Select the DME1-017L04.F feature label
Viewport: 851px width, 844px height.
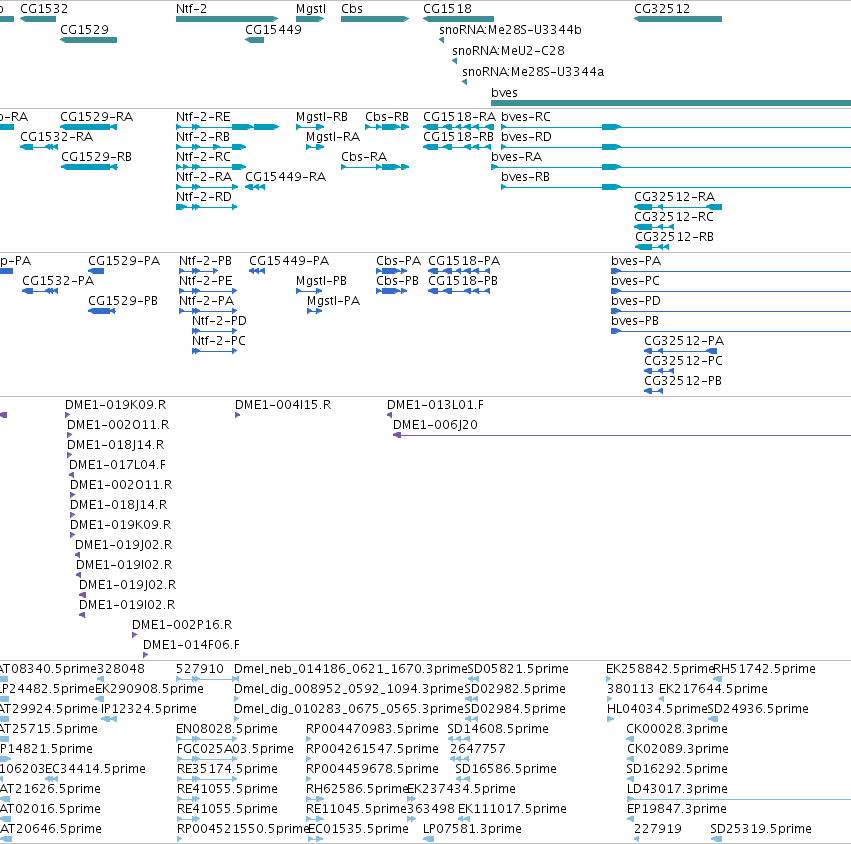[117, 465]
